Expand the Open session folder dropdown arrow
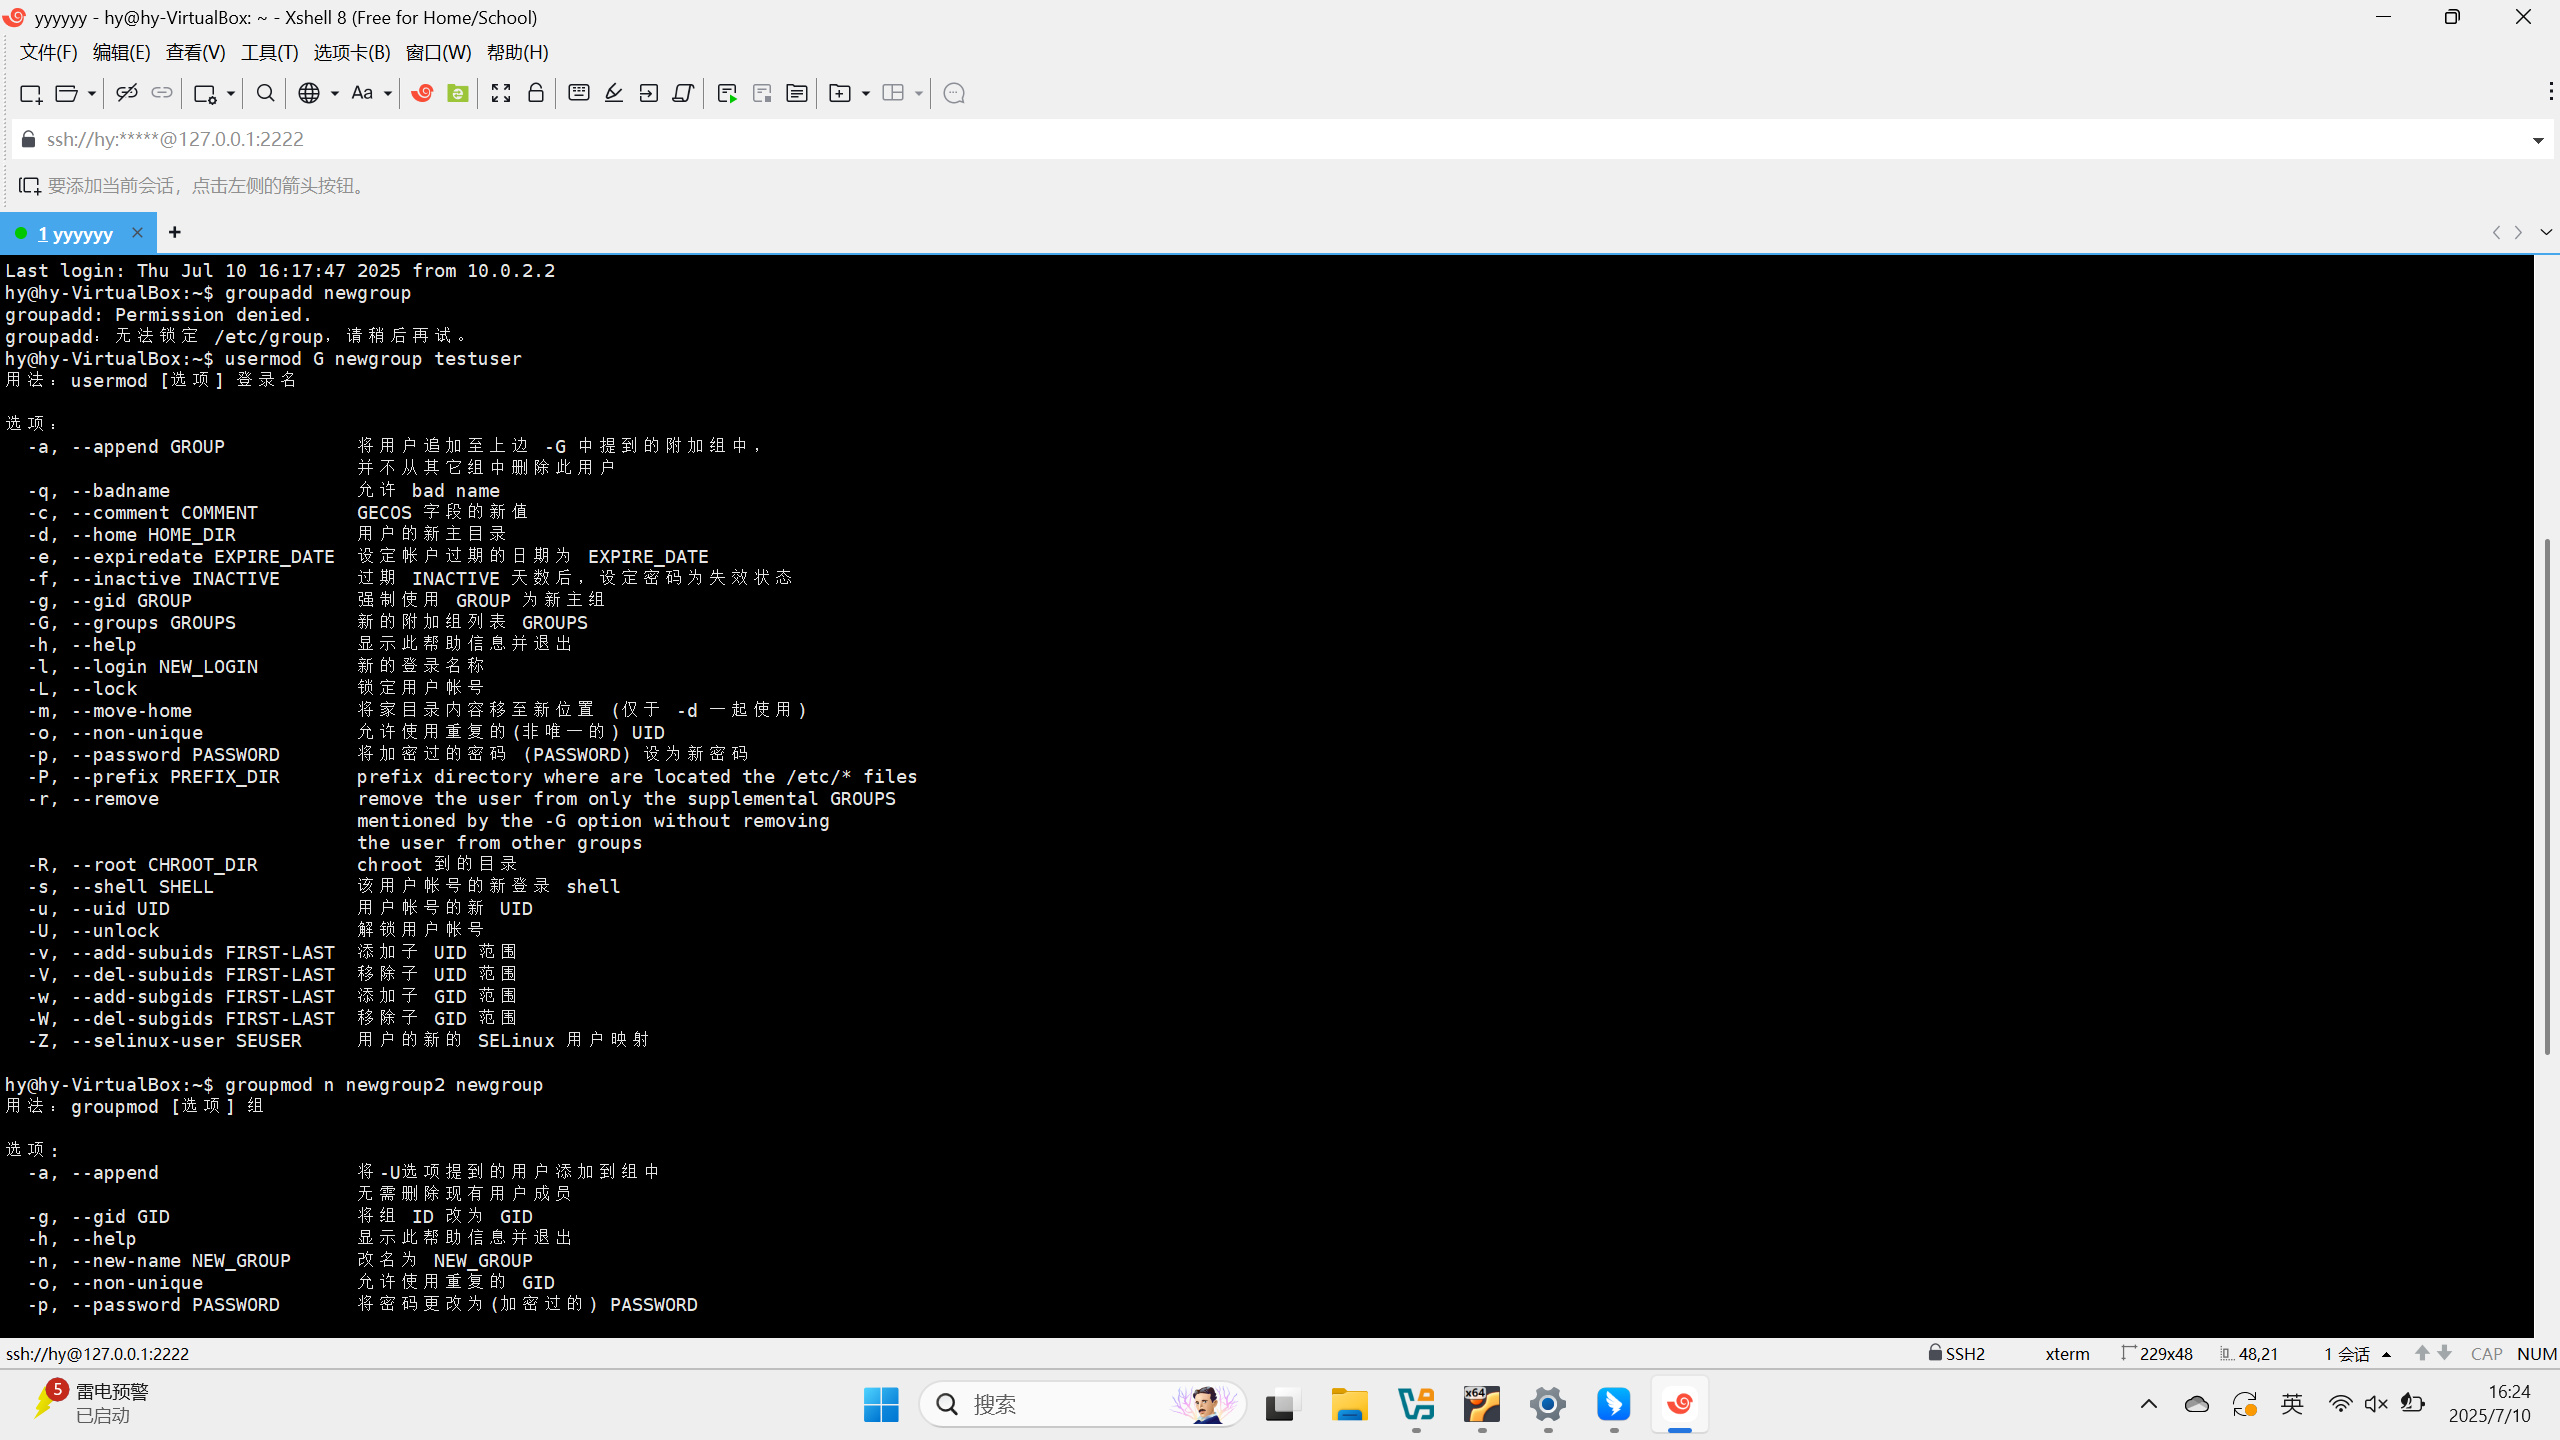This screenshot has height=1440, width=2560. pyautogui.click(x=91, y=93)
